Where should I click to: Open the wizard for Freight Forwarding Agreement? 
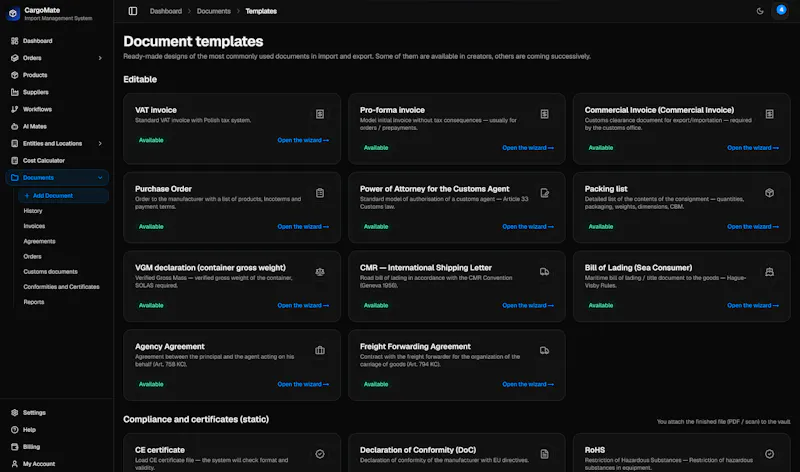pyautogui.click(x=528, y=384)
